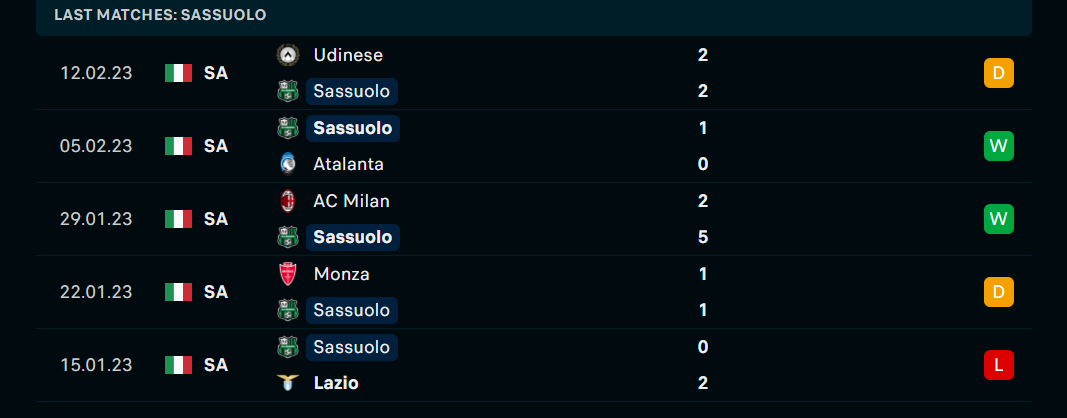Click the AC Milan club crest icon
Screen dimensions: 1067x418
[x=288, y=201]
